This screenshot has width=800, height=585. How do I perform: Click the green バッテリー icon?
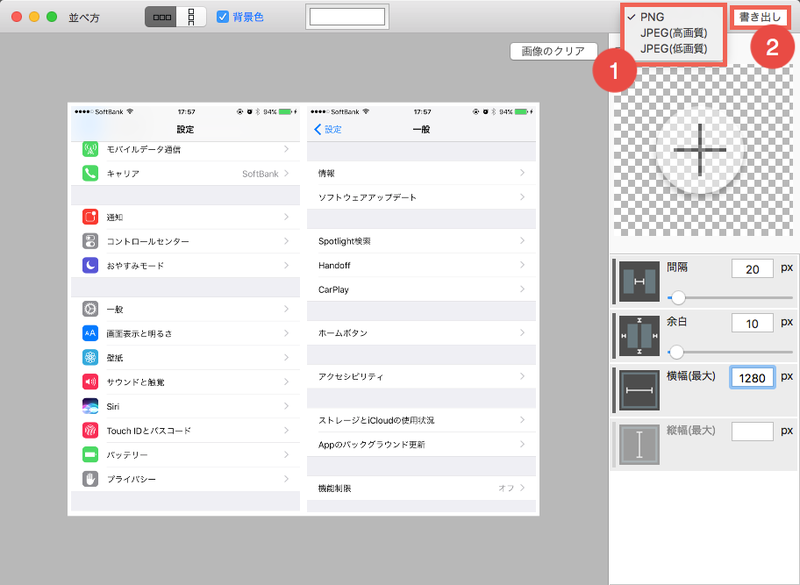(x=90, y=454)
